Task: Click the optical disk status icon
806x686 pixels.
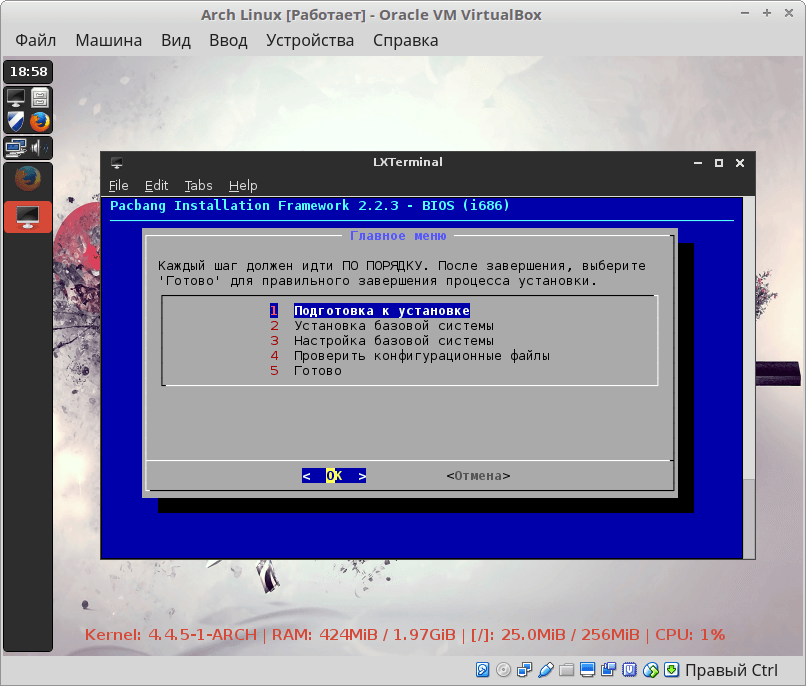Action: (503, 669)
